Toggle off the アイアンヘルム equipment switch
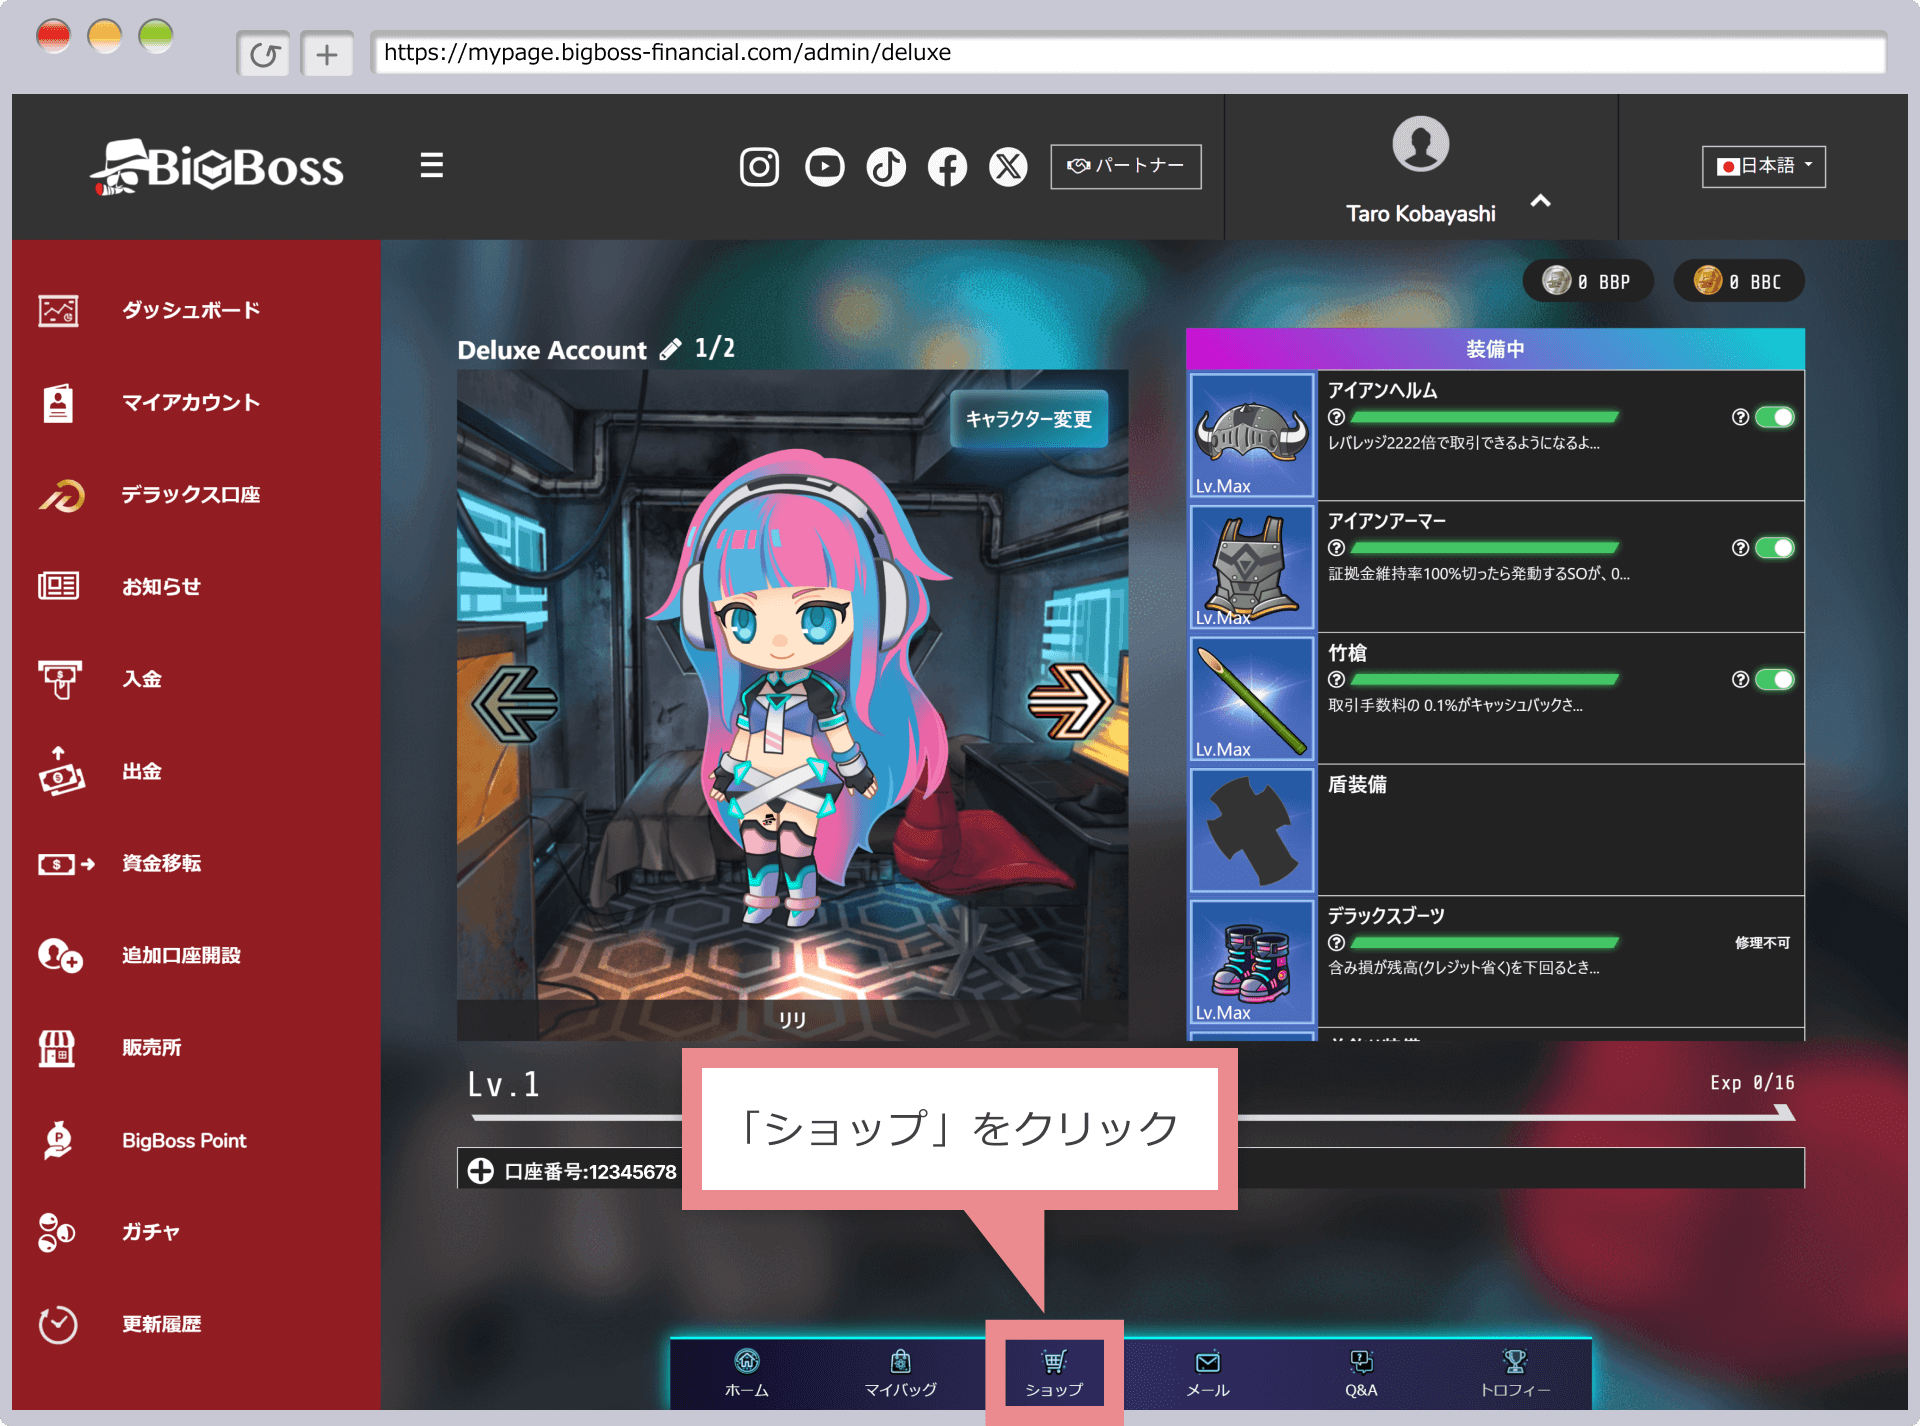The width and height of the screenshot is (1920, 1426). click(x=1775, y=417)
